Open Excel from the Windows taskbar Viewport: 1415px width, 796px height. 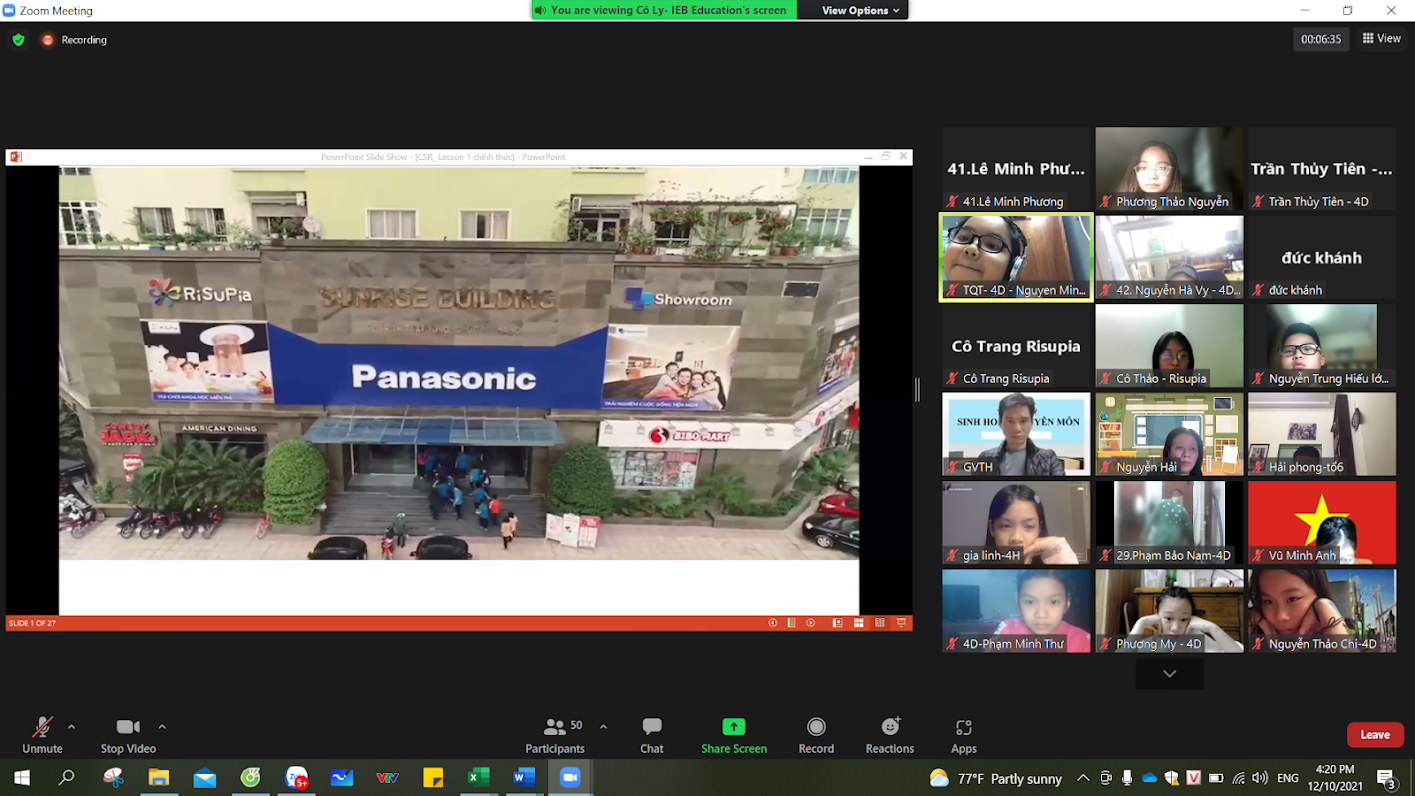(478, 777)
